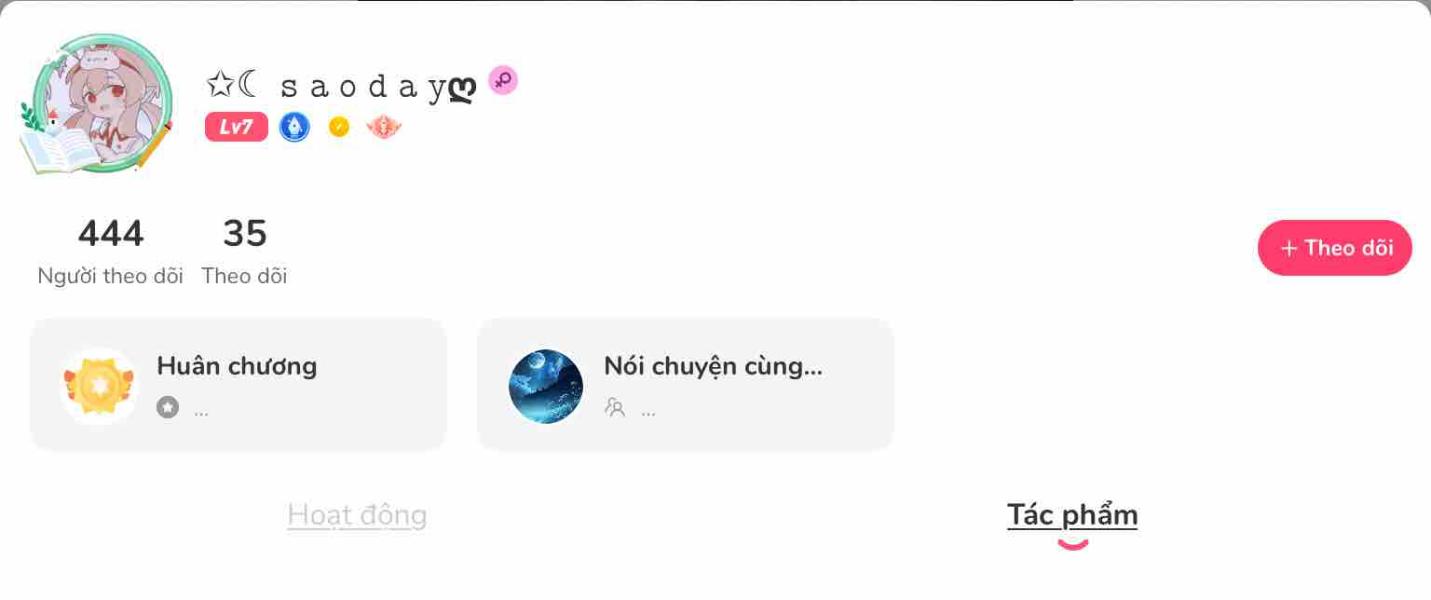Image resolution: width=1431 pixels, height=600 pixels.
Task: Tap the Người theo dõi label
Action: (110, 276)
